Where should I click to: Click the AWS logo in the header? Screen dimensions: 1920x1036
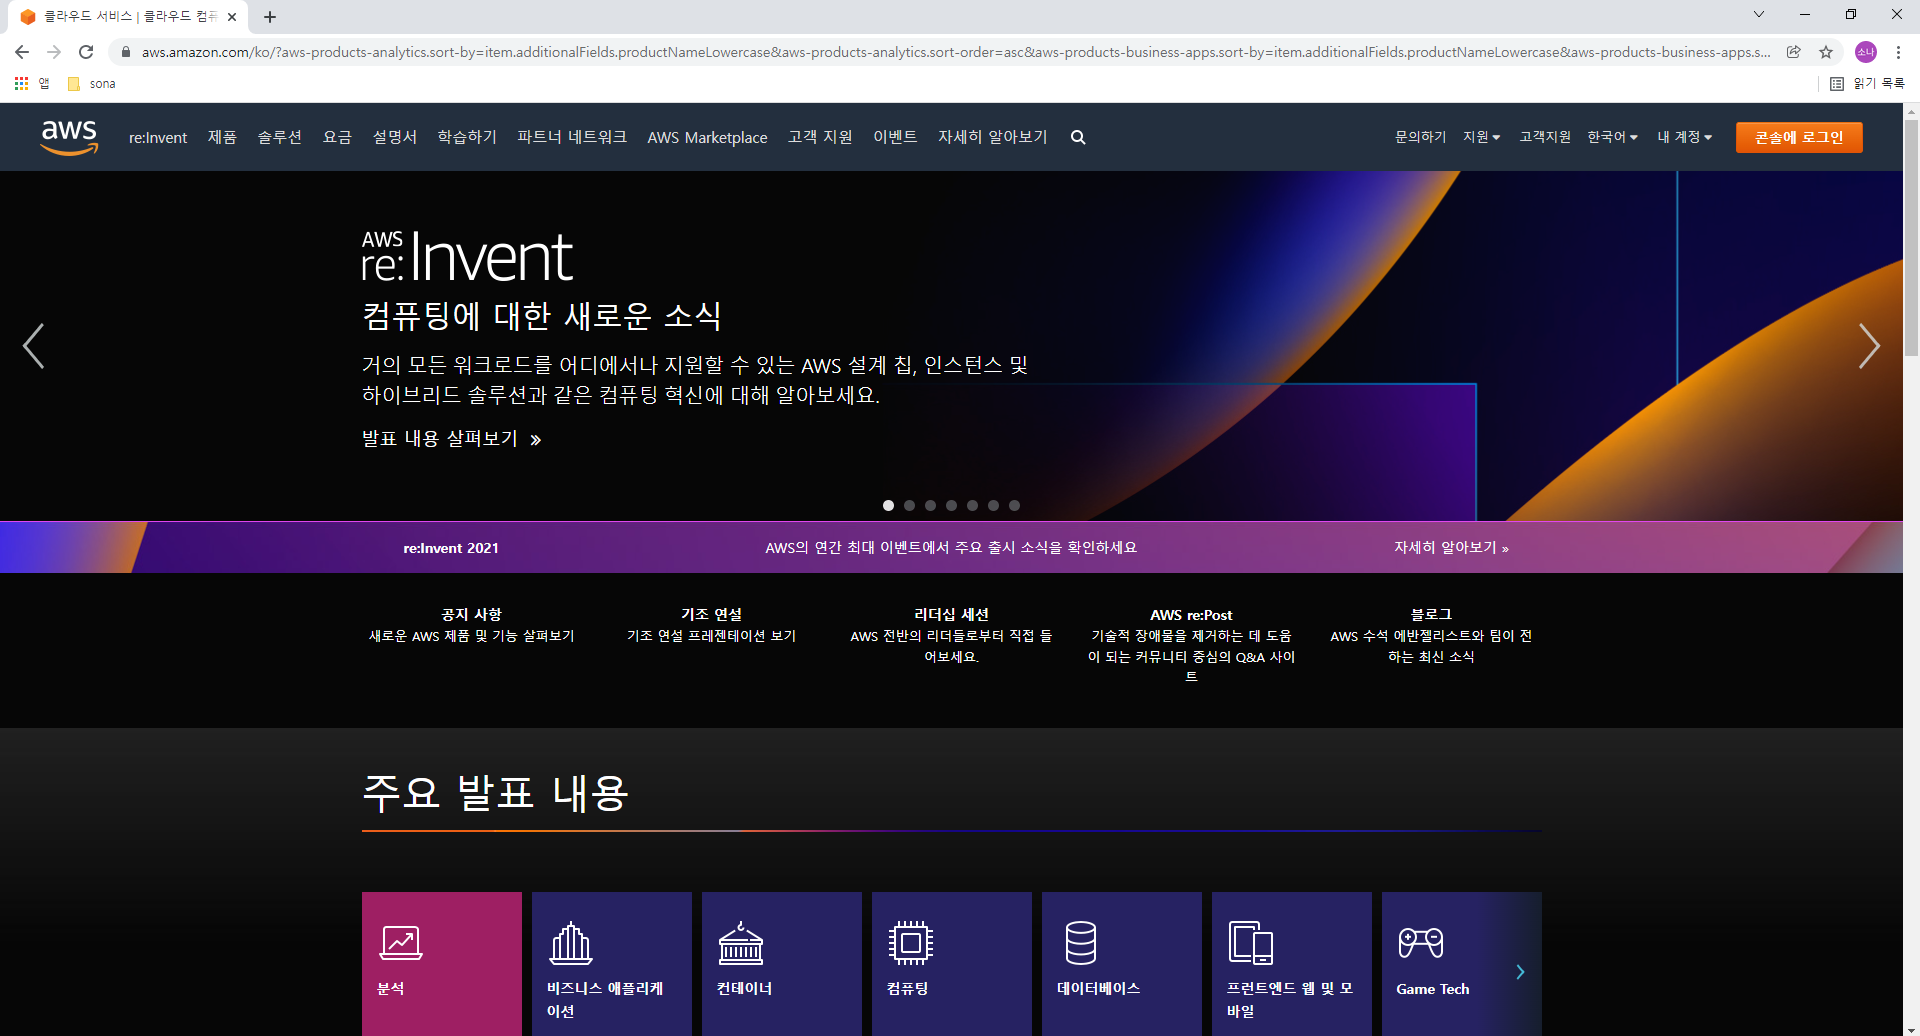coord(69,137)
